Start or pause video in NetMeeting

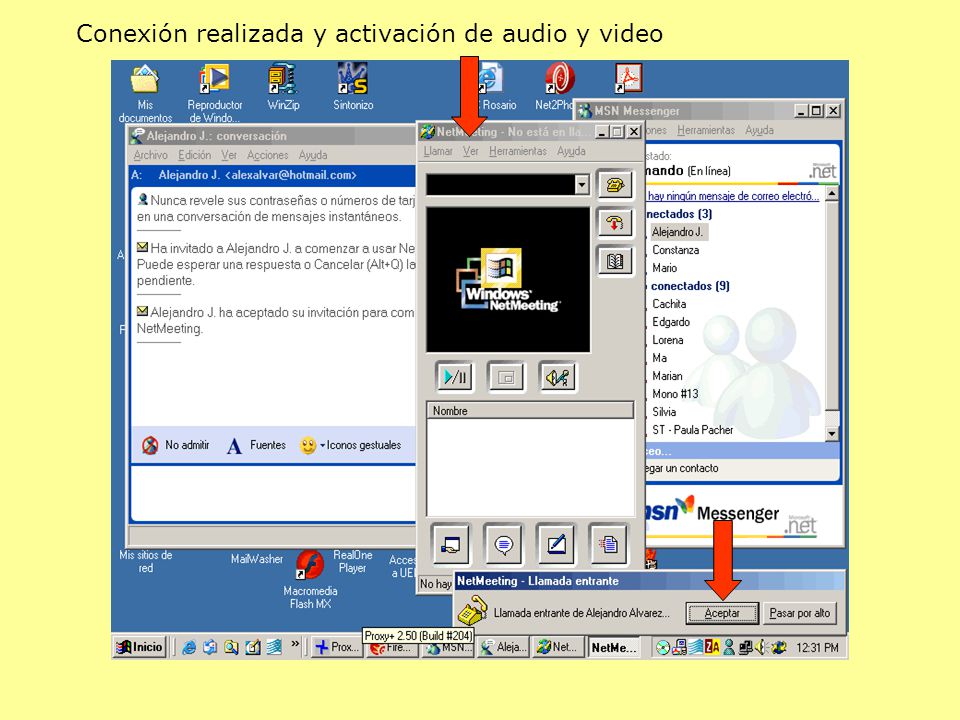pyautogui.click(x=455, y=377)
